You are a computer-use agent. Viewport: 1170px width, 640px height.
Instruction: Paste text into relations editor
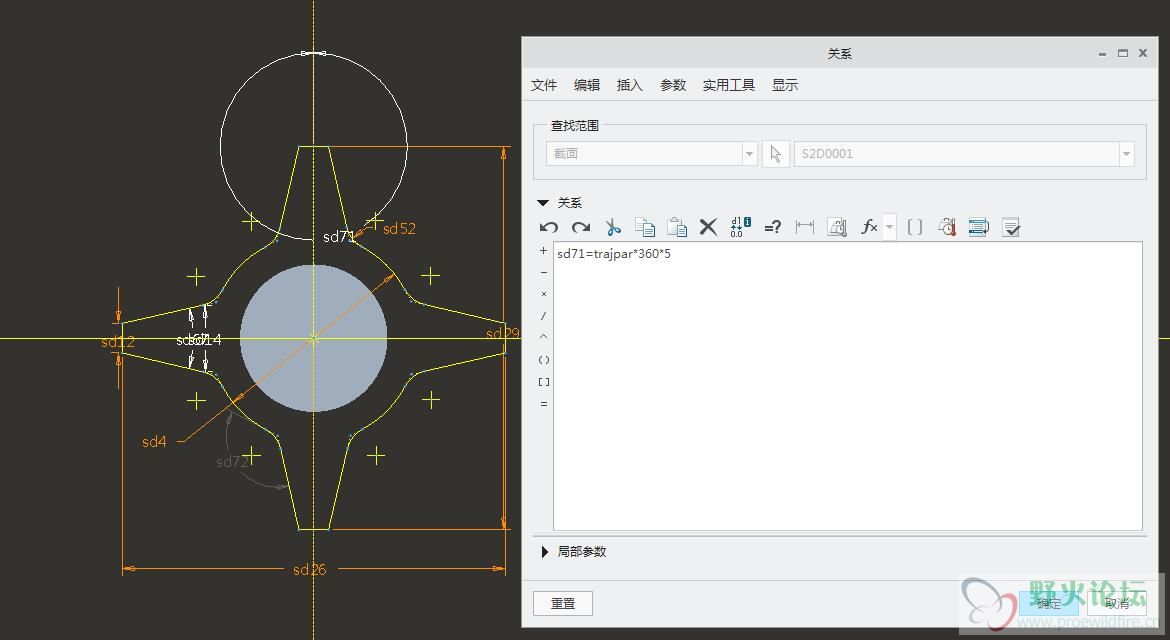[x=677, y=227]
